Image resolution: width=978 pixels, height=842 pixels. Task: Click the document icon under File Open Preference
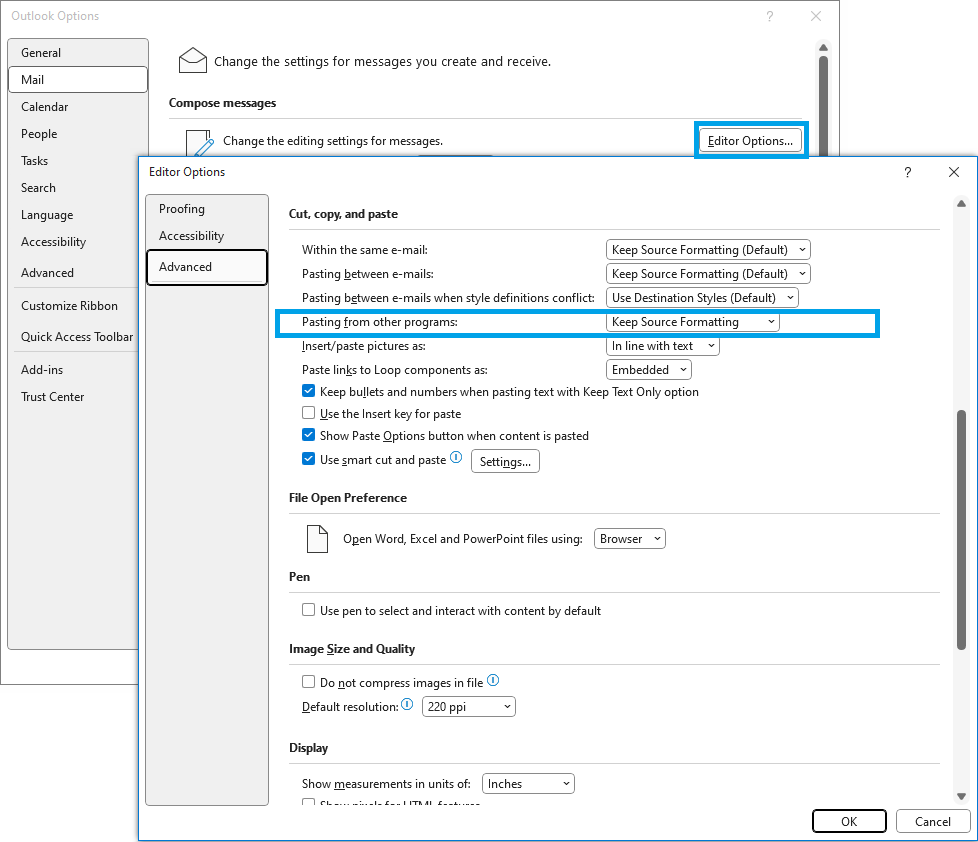[x=316, y=539]
